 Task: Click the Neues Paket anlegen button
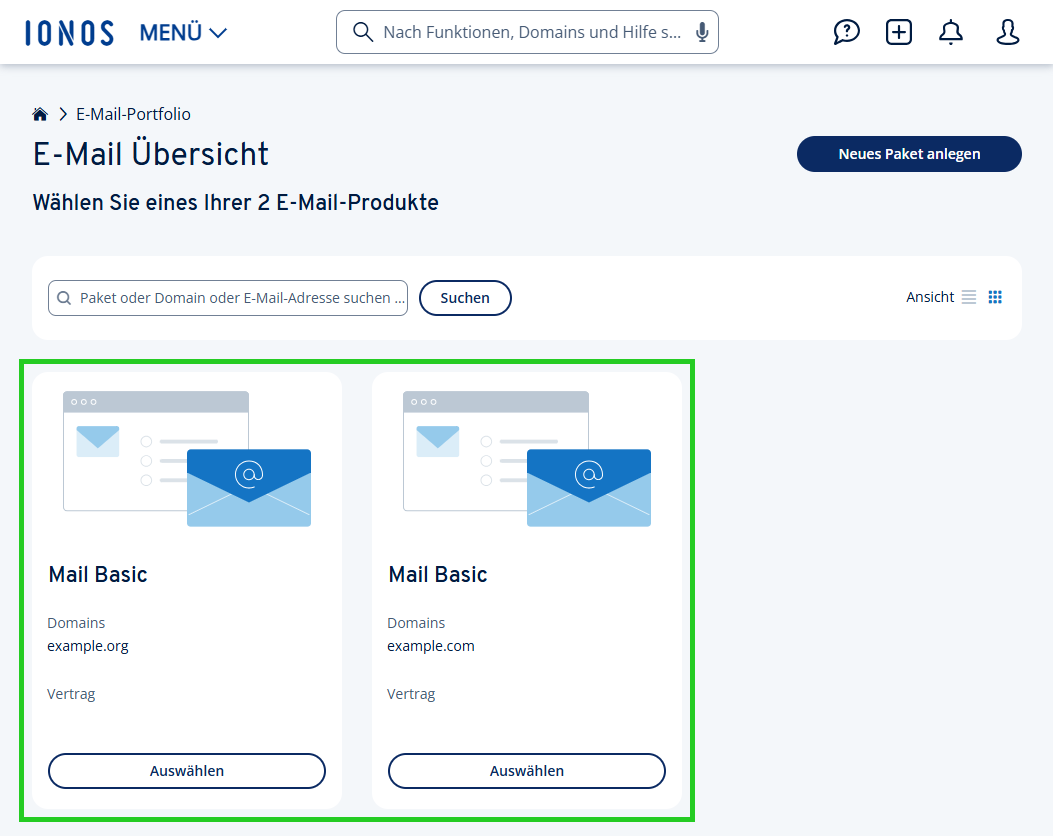[x=908, y=153]
